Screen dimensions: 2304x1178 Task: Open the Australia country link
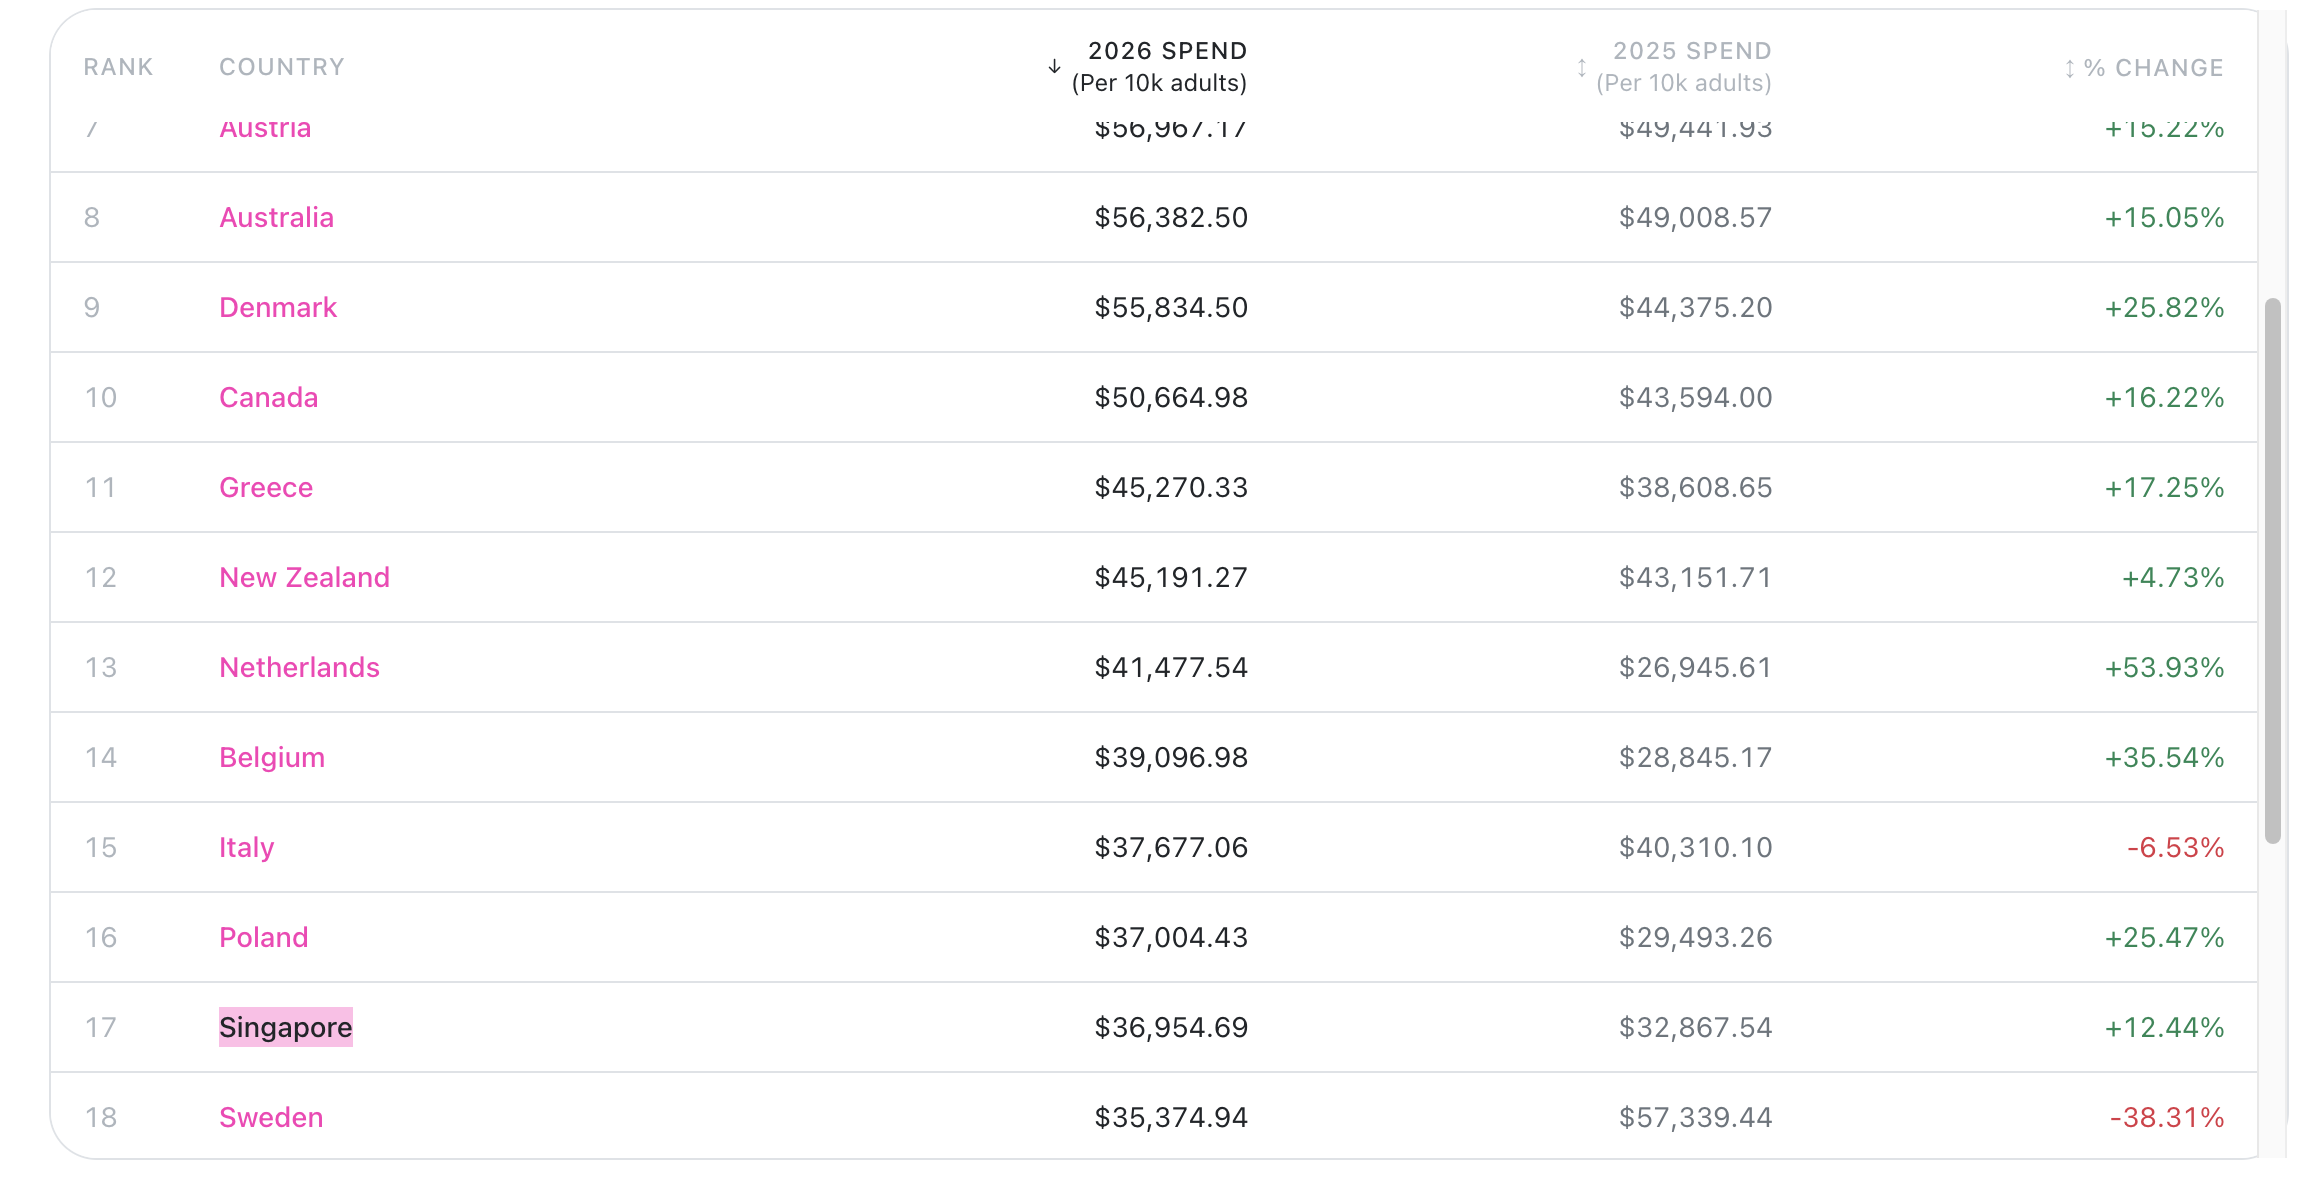[277, 217]
